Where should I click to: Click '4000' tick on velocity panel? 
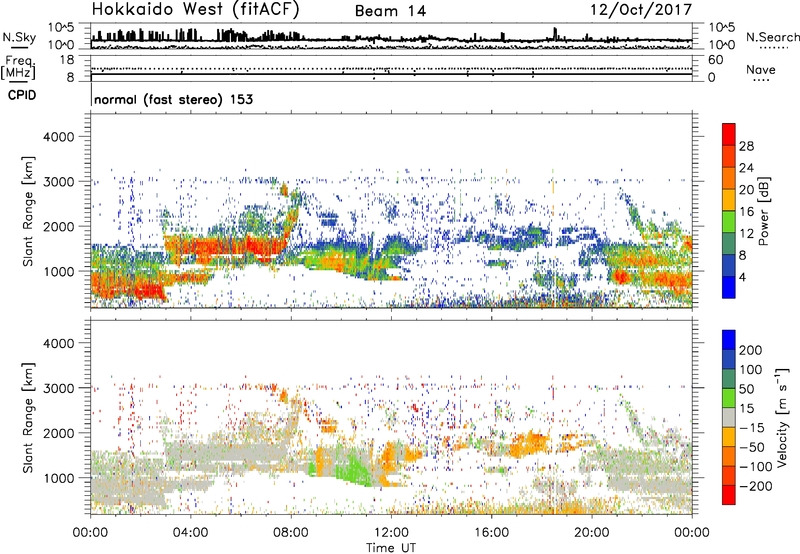[59, 343]
